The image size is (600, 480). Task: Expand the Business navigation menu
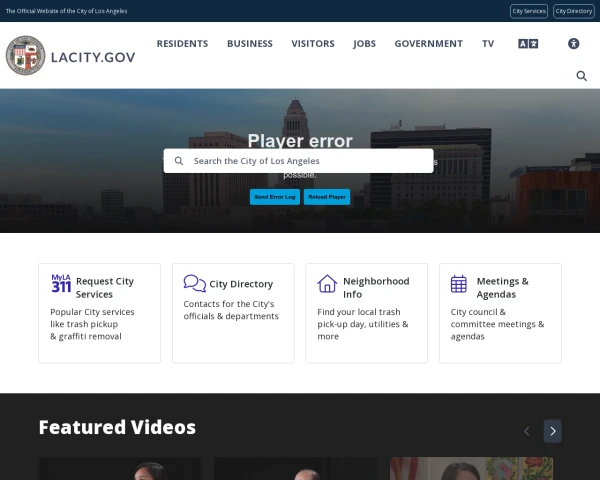(249, 44)
